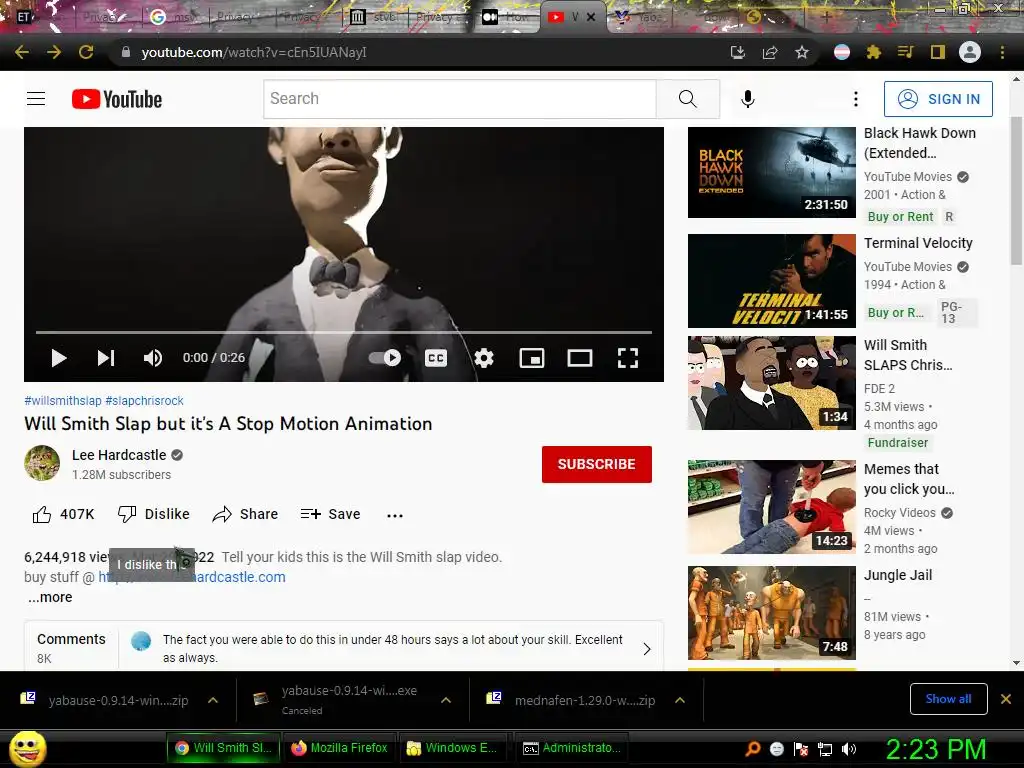Open a new tab with plus button
The width and height of the screenshot is (1024, 768).
pos(825,17)
